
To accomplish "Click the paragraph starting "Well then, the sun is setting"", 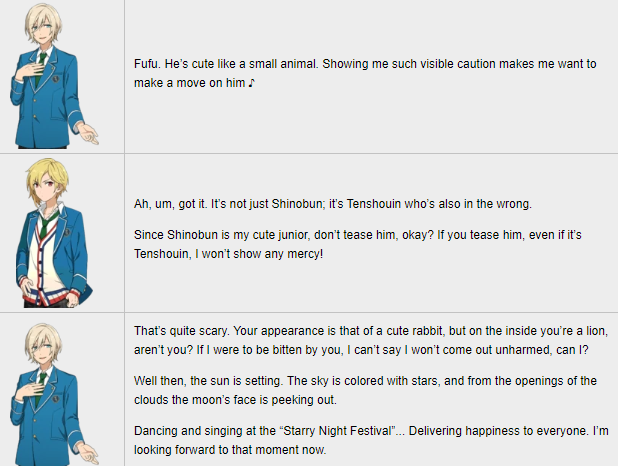I will [365, 390].
